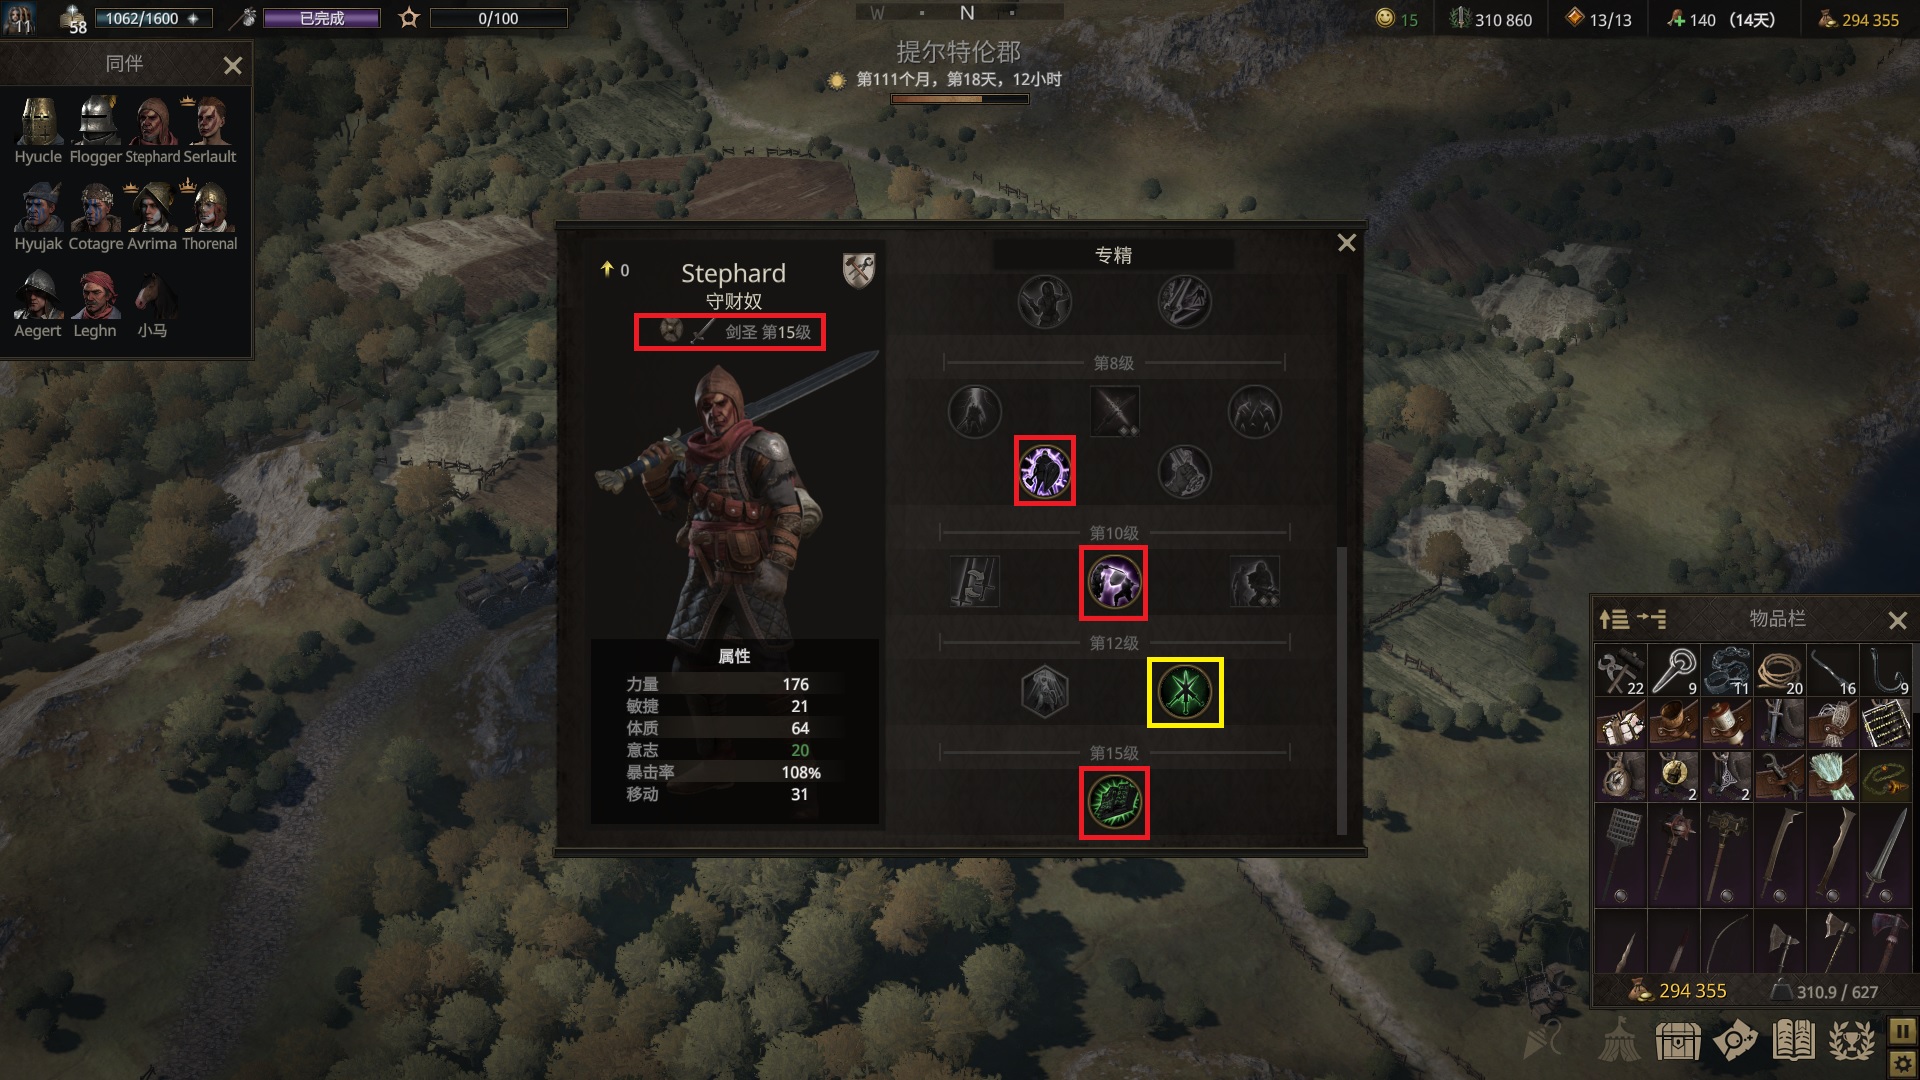Open the compendium book icon
The width and height of the screenshot is (1920, 1080).
tap(1793, 1041)
